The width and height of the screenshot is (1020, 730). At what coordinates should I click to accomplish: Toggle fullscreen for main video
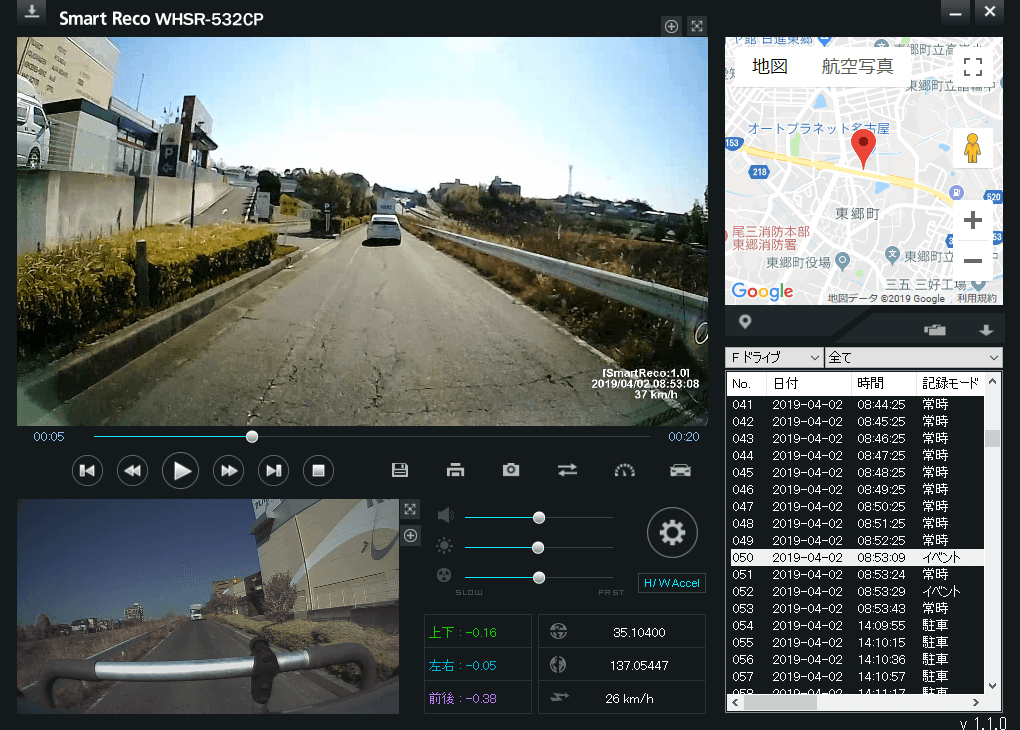(x=698, y=27)
